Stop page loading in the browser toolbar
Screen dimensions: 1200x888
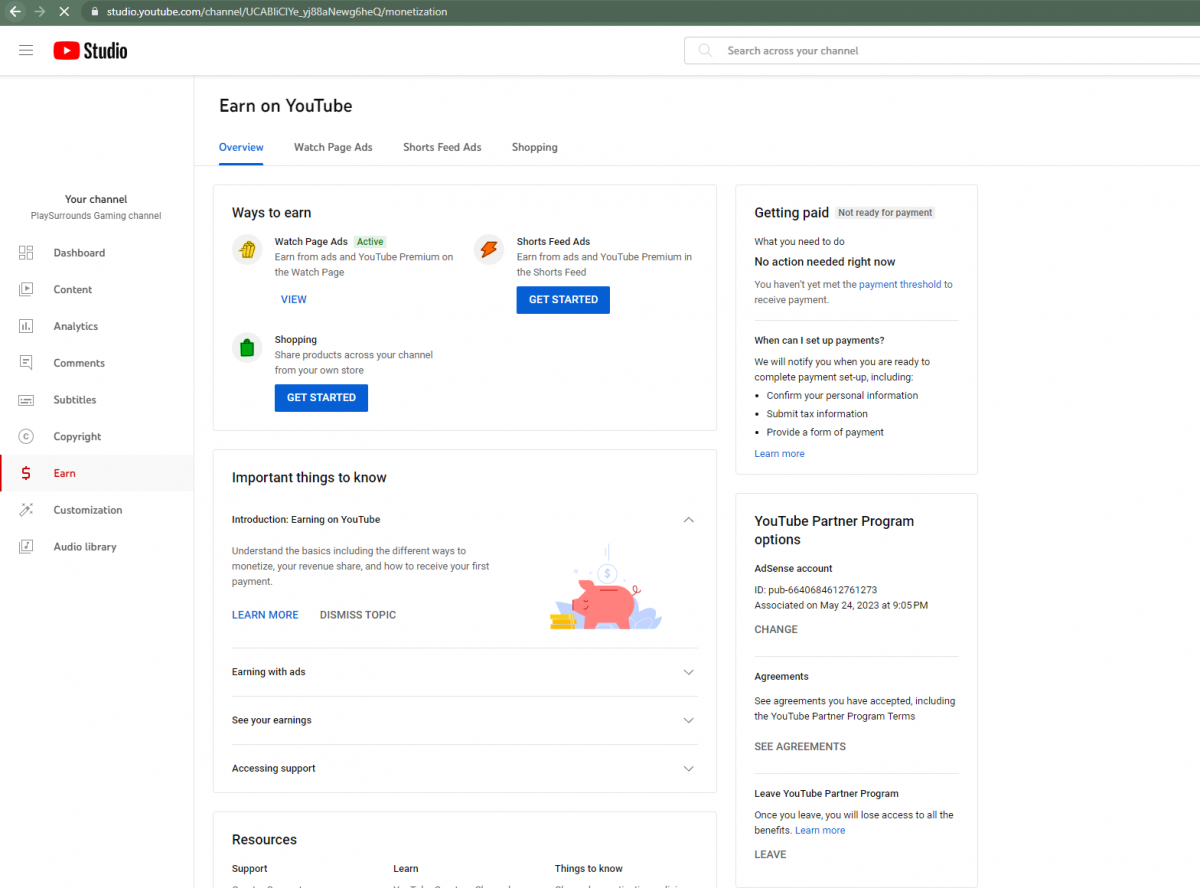(x=63, y=12)
